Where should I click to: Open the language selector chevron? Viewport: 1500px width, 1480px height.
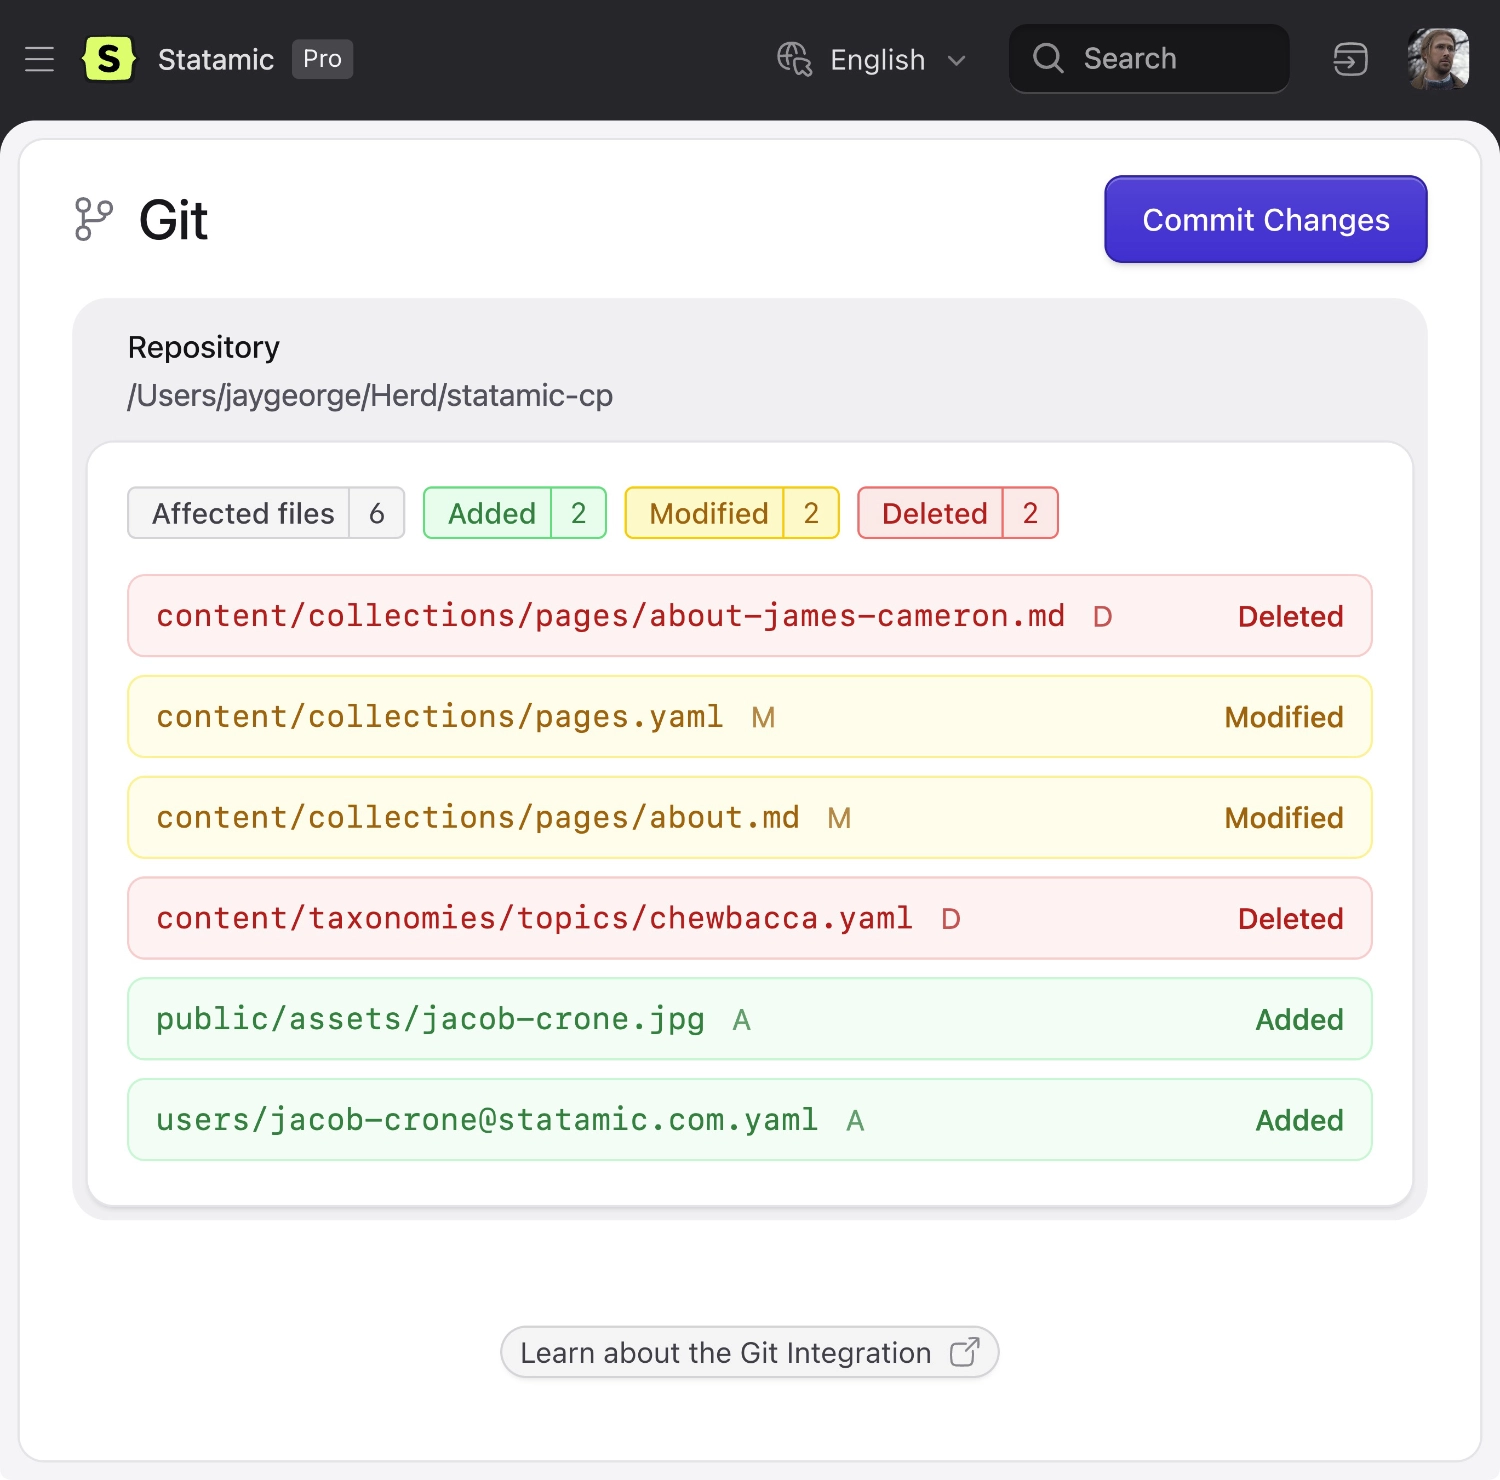coord(958,61)
